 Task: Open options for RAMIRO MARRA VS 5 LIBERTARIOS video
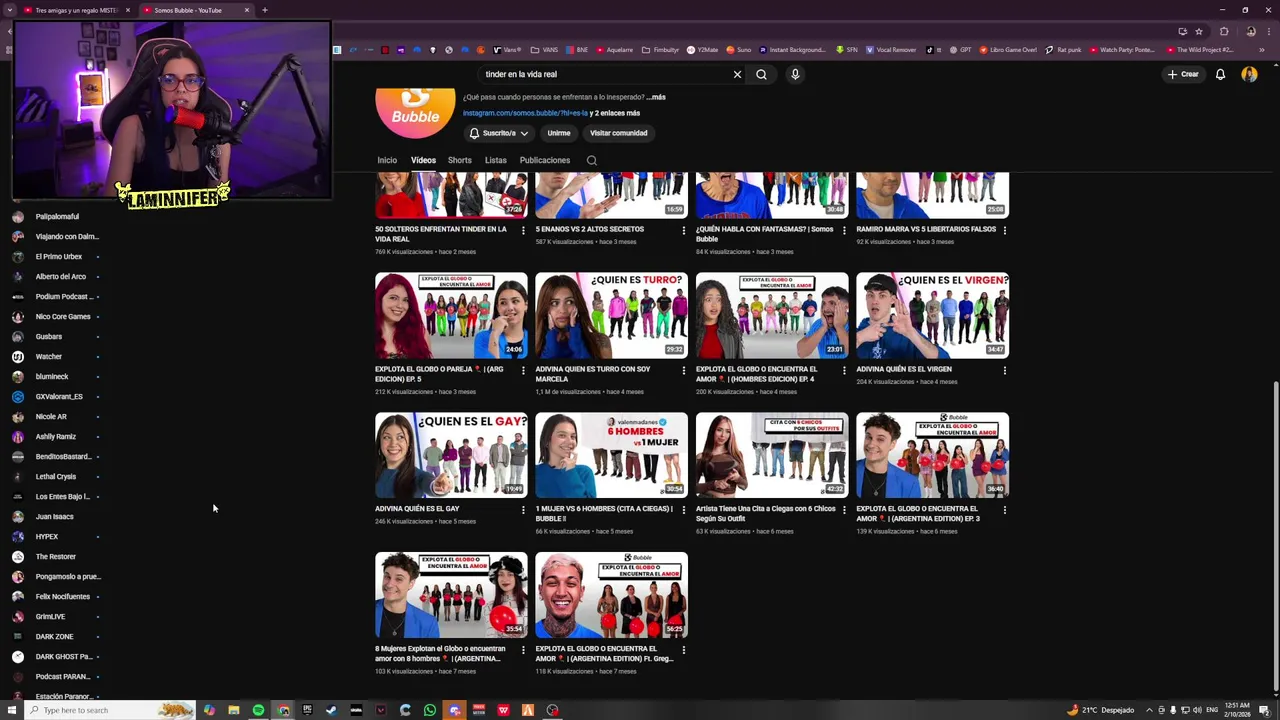point(1005,230)
